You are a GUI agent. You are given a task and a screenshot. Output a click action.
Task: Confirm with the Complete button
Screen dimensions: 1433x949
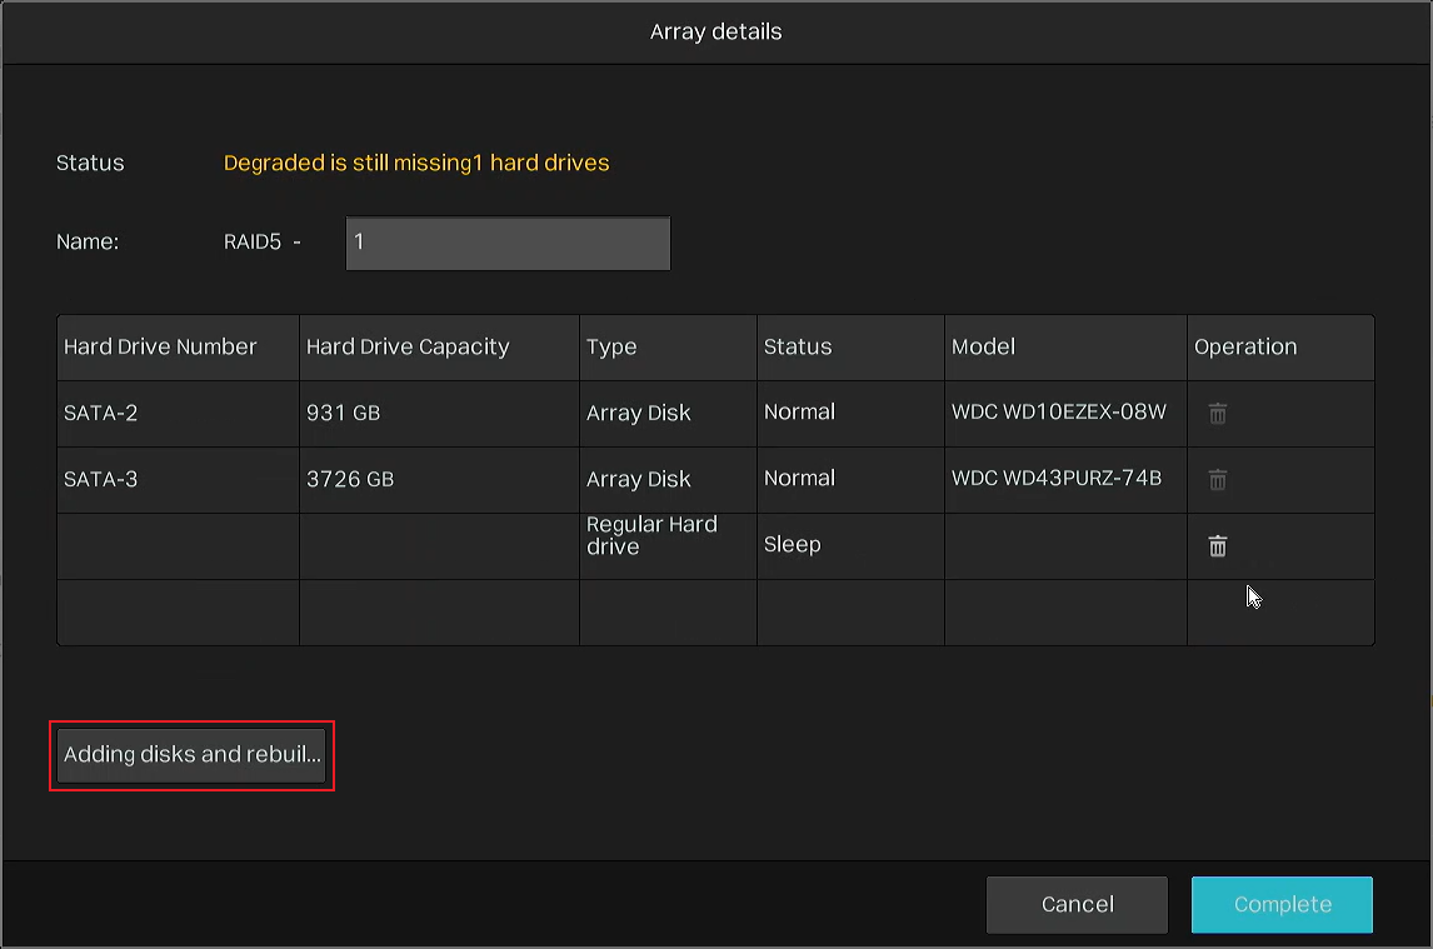tap(1282, 904)
